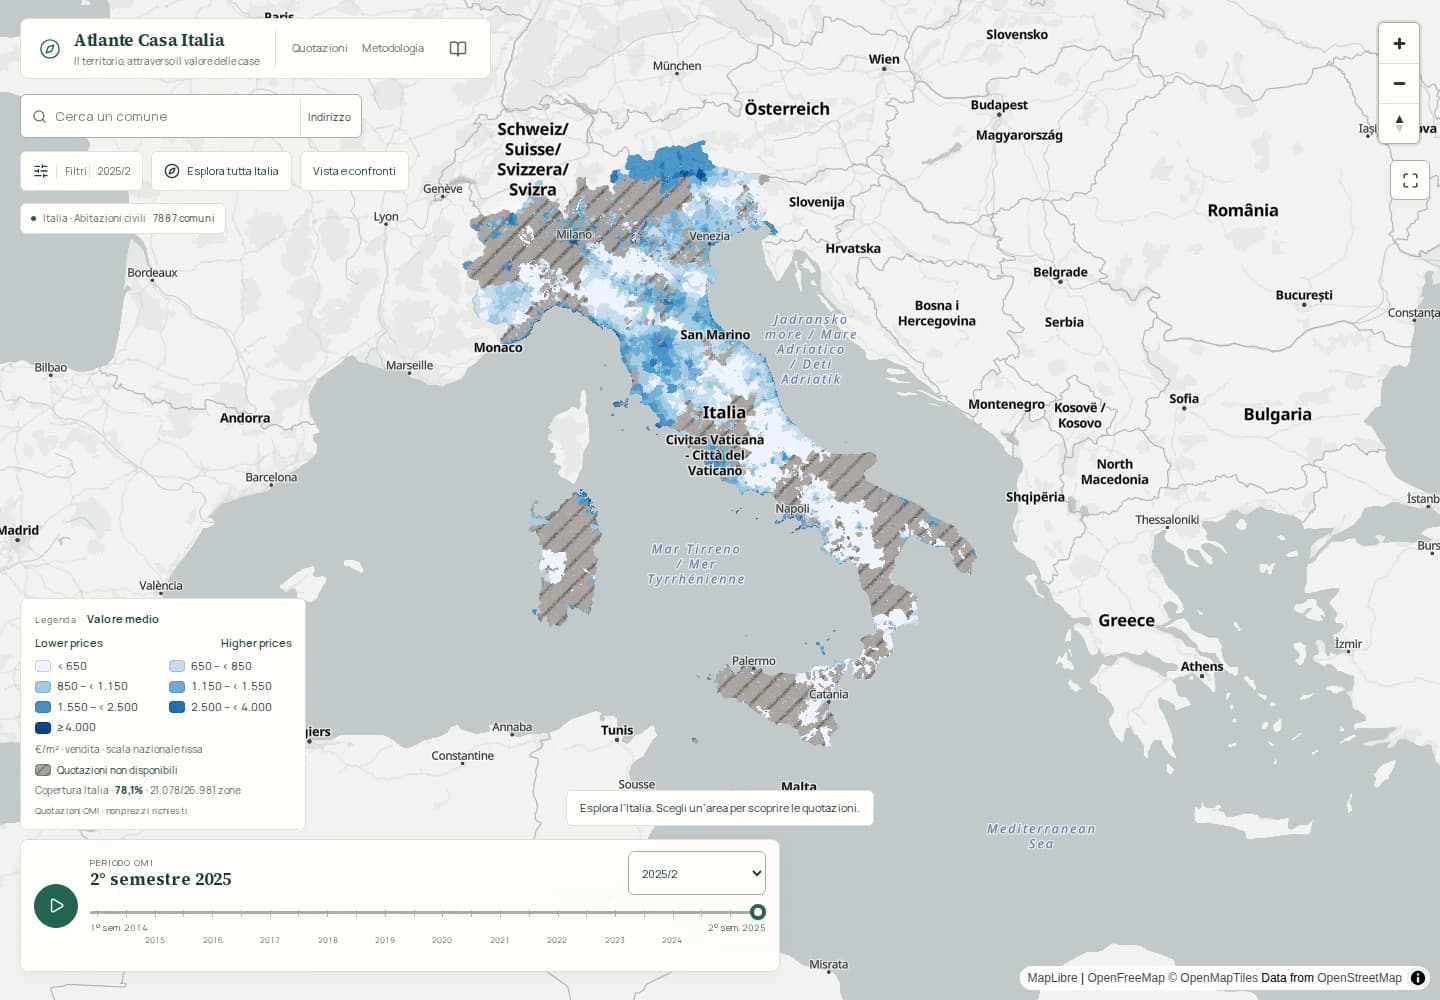The image size is (1440, 1000).
Task: Open the OpenStreetMap attribution link
Action: [x=1359, y=978]
